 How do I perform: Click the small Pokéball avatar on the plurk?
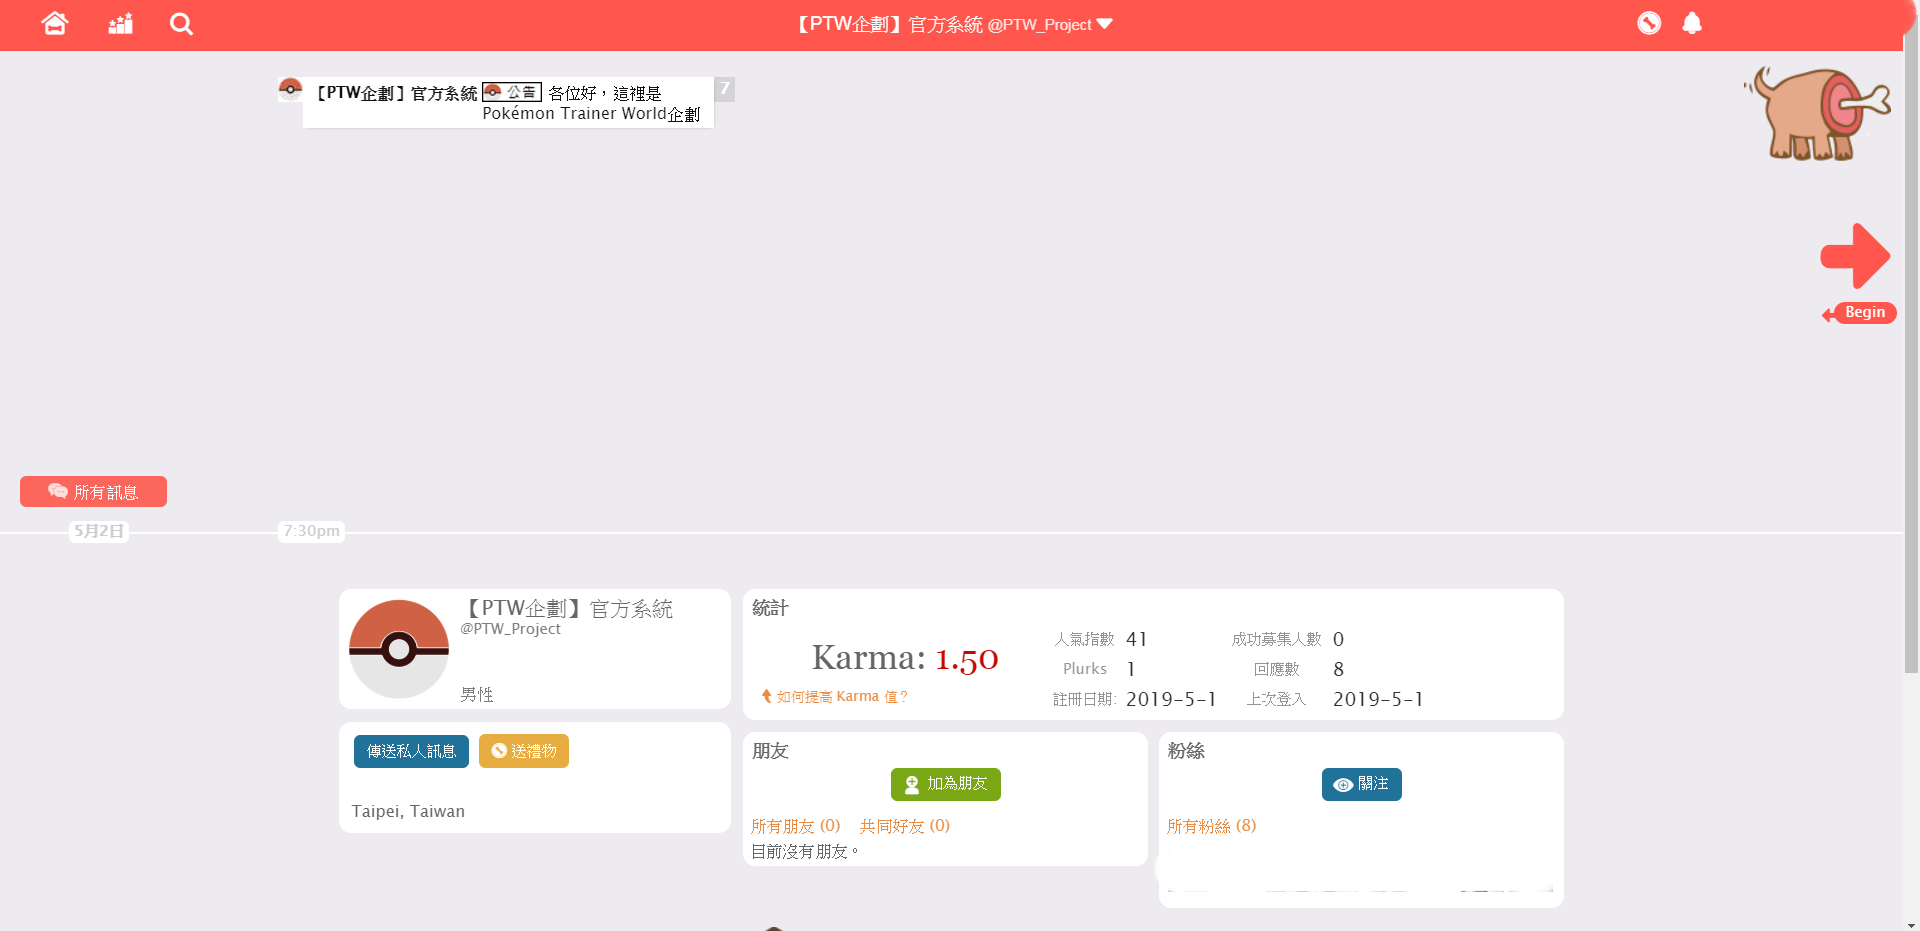pos(290,89)
